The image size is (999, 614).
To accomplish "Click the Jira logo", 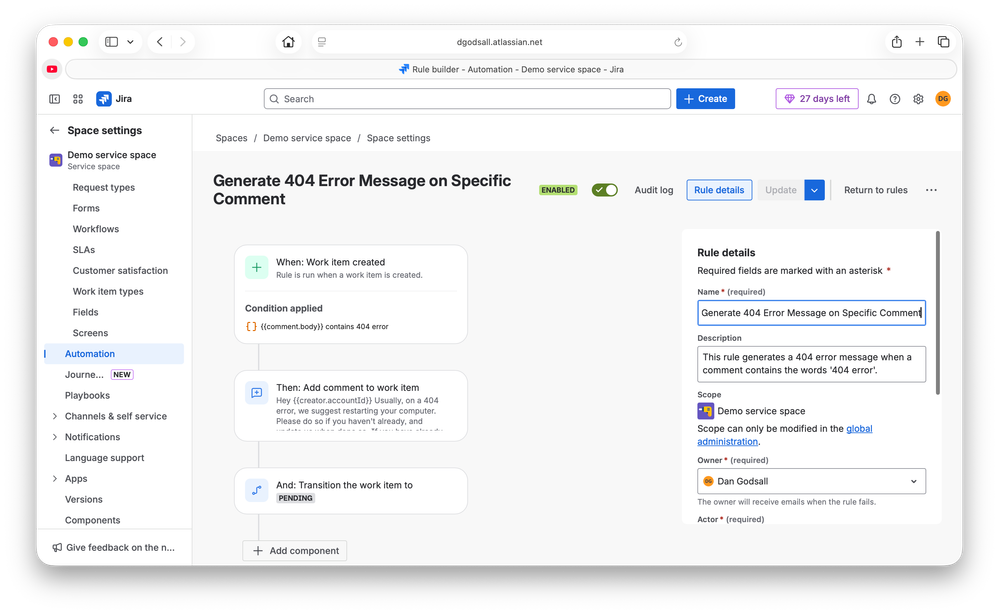I will coord(114,99).
